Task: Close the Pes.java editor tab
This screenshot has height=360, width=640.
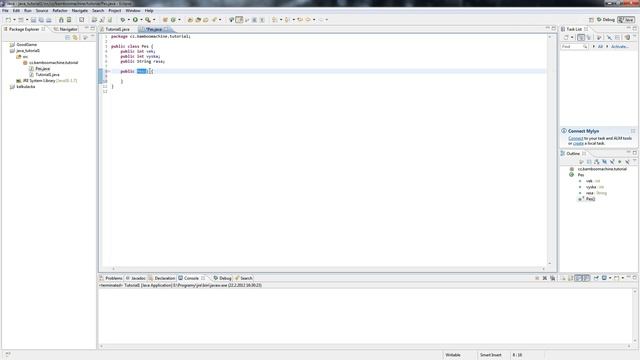Action: pyautogui.click(x=166, y=29)
